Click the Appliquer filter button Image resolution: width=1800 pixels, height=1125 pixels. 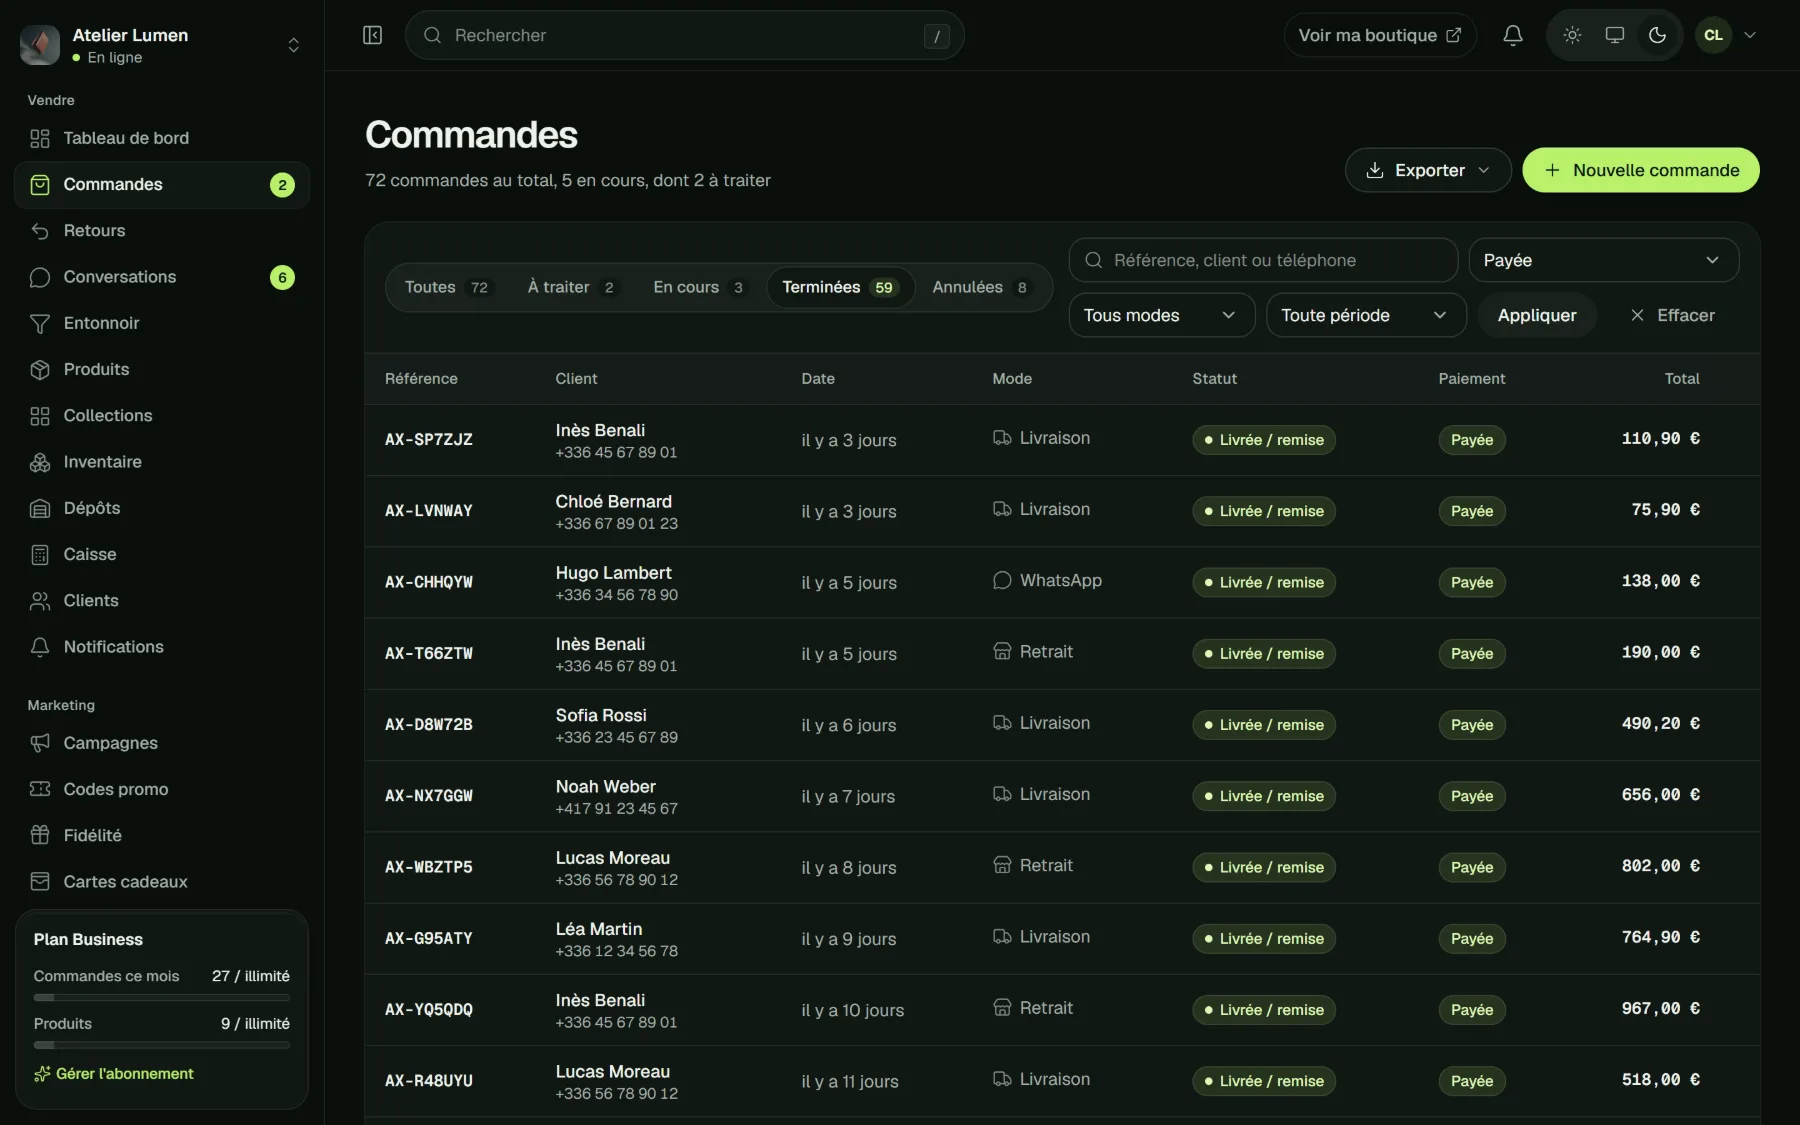click(x=1536, y=315)
